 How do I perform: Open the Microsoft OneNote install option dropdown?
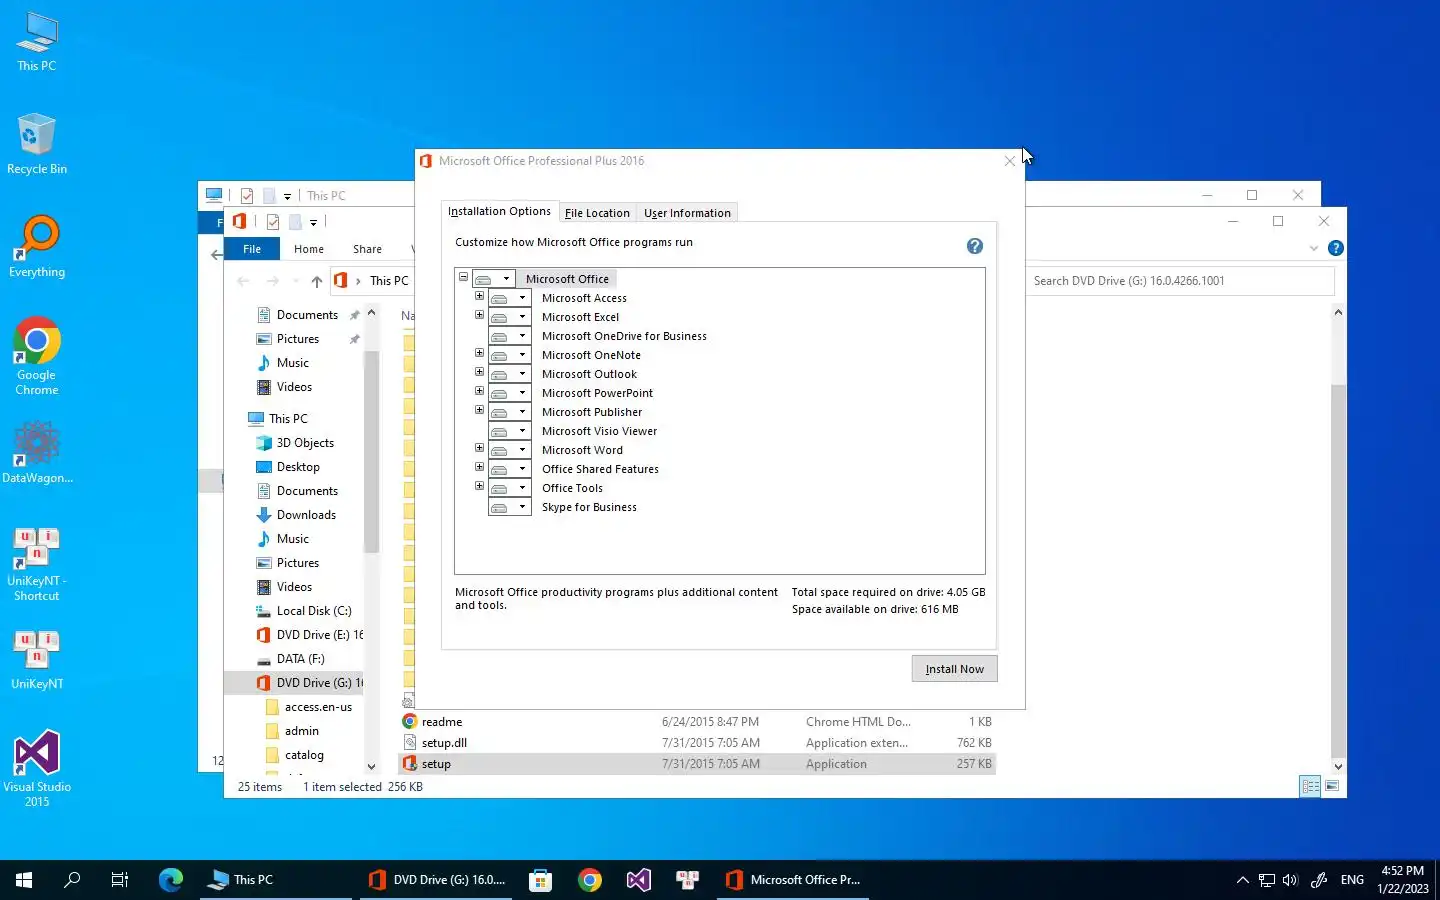(x=509, y=355)
